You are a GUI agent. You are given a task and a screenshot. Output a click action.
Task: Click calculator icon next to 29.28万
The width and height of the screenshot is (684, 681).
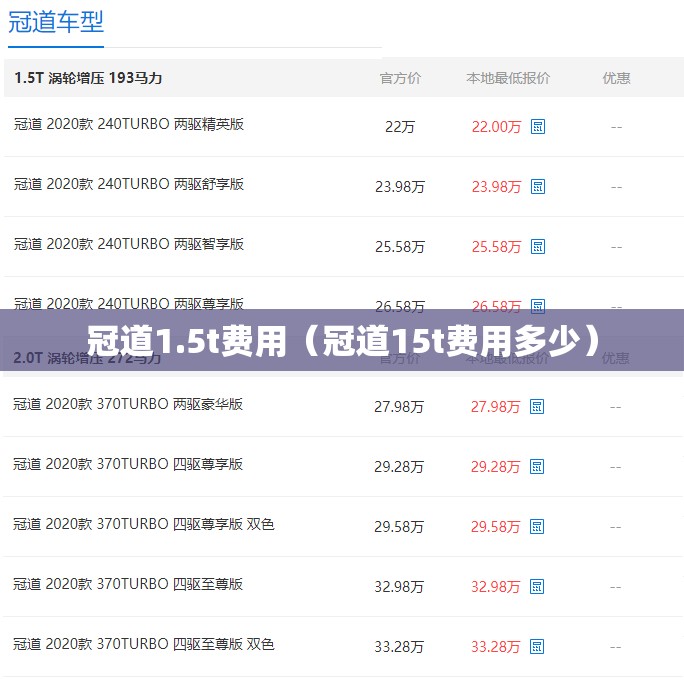(537, 467)
